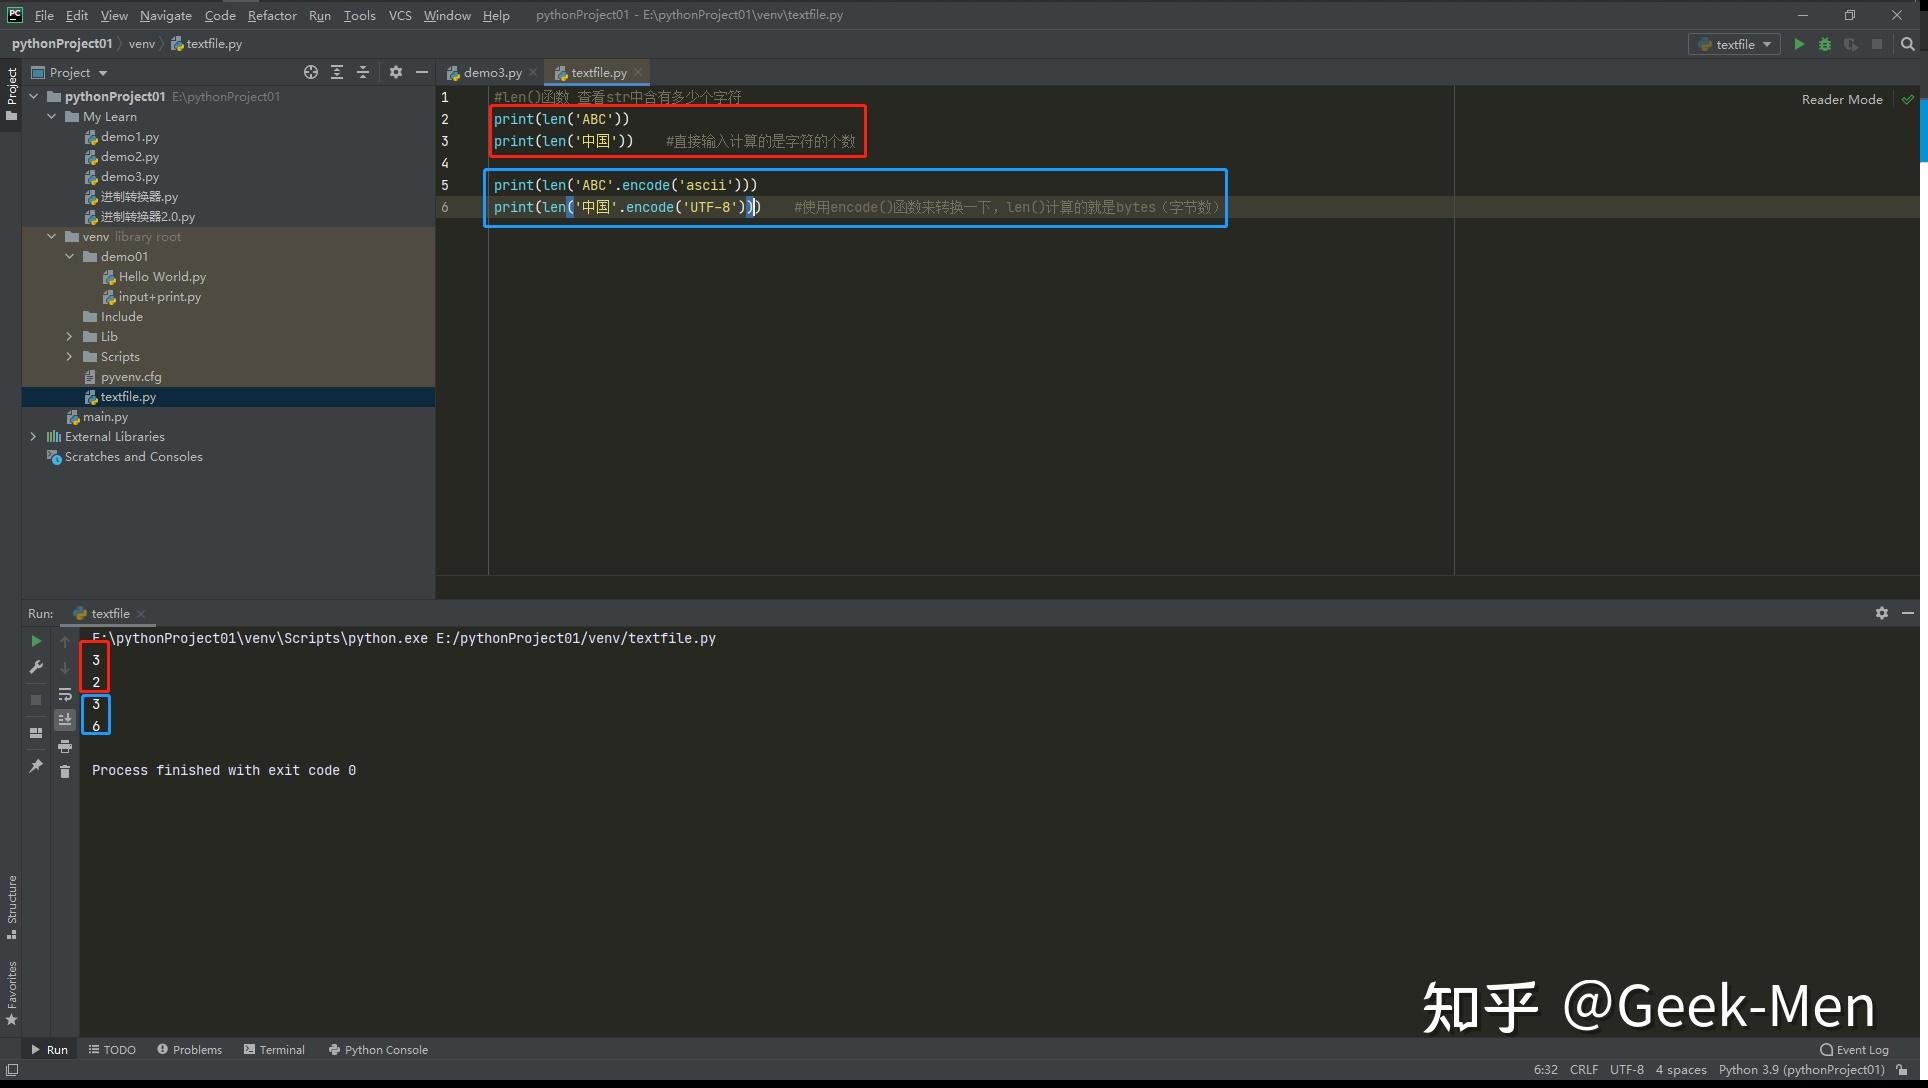Run the textfile configuration
The image size is (1928, 1088).
1798,44
